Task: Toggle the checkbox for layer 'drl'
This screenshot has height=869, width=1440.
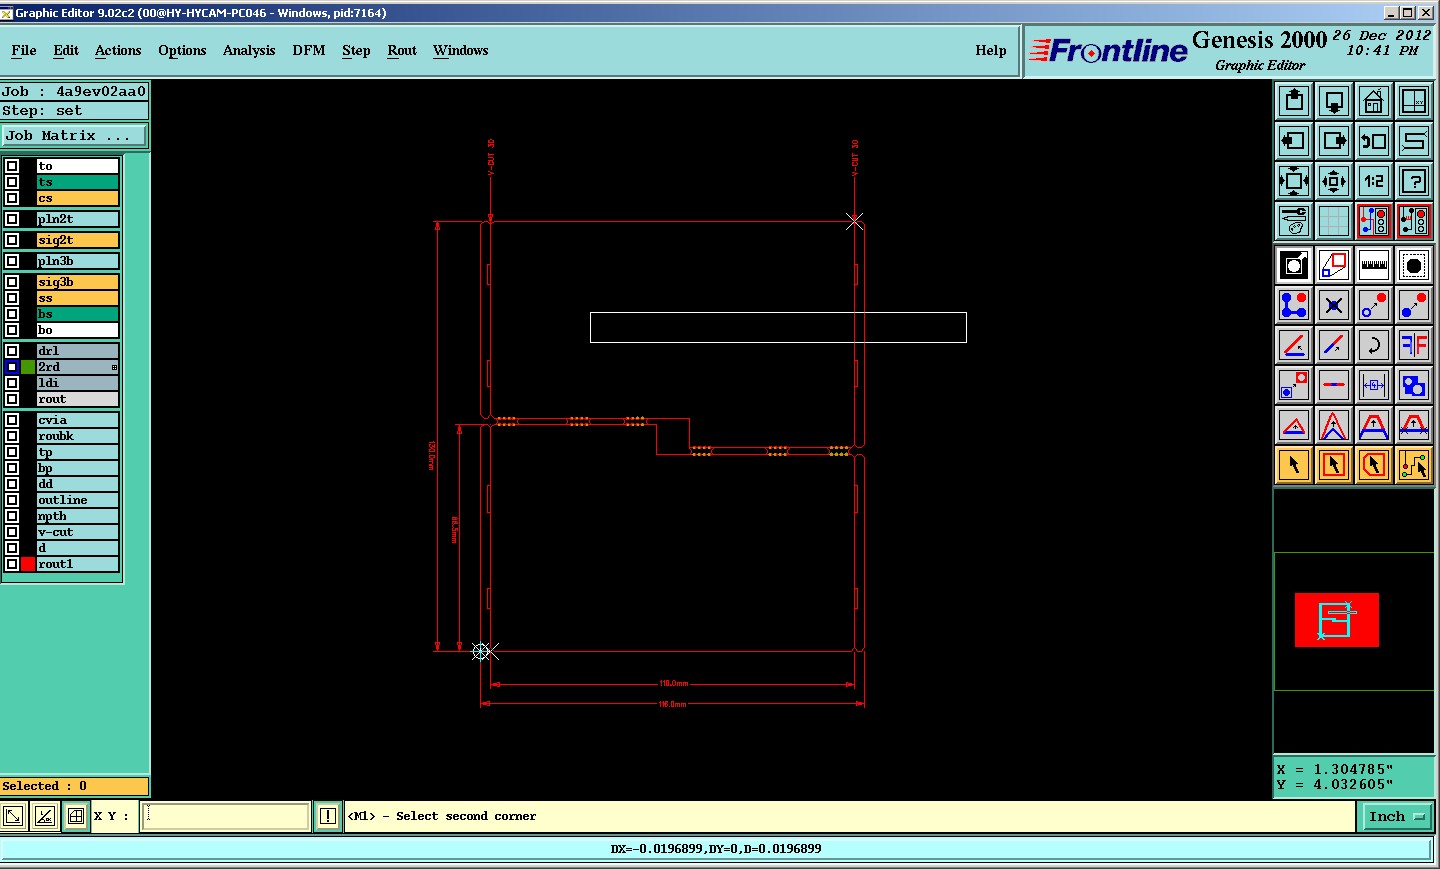Action: 12,351
